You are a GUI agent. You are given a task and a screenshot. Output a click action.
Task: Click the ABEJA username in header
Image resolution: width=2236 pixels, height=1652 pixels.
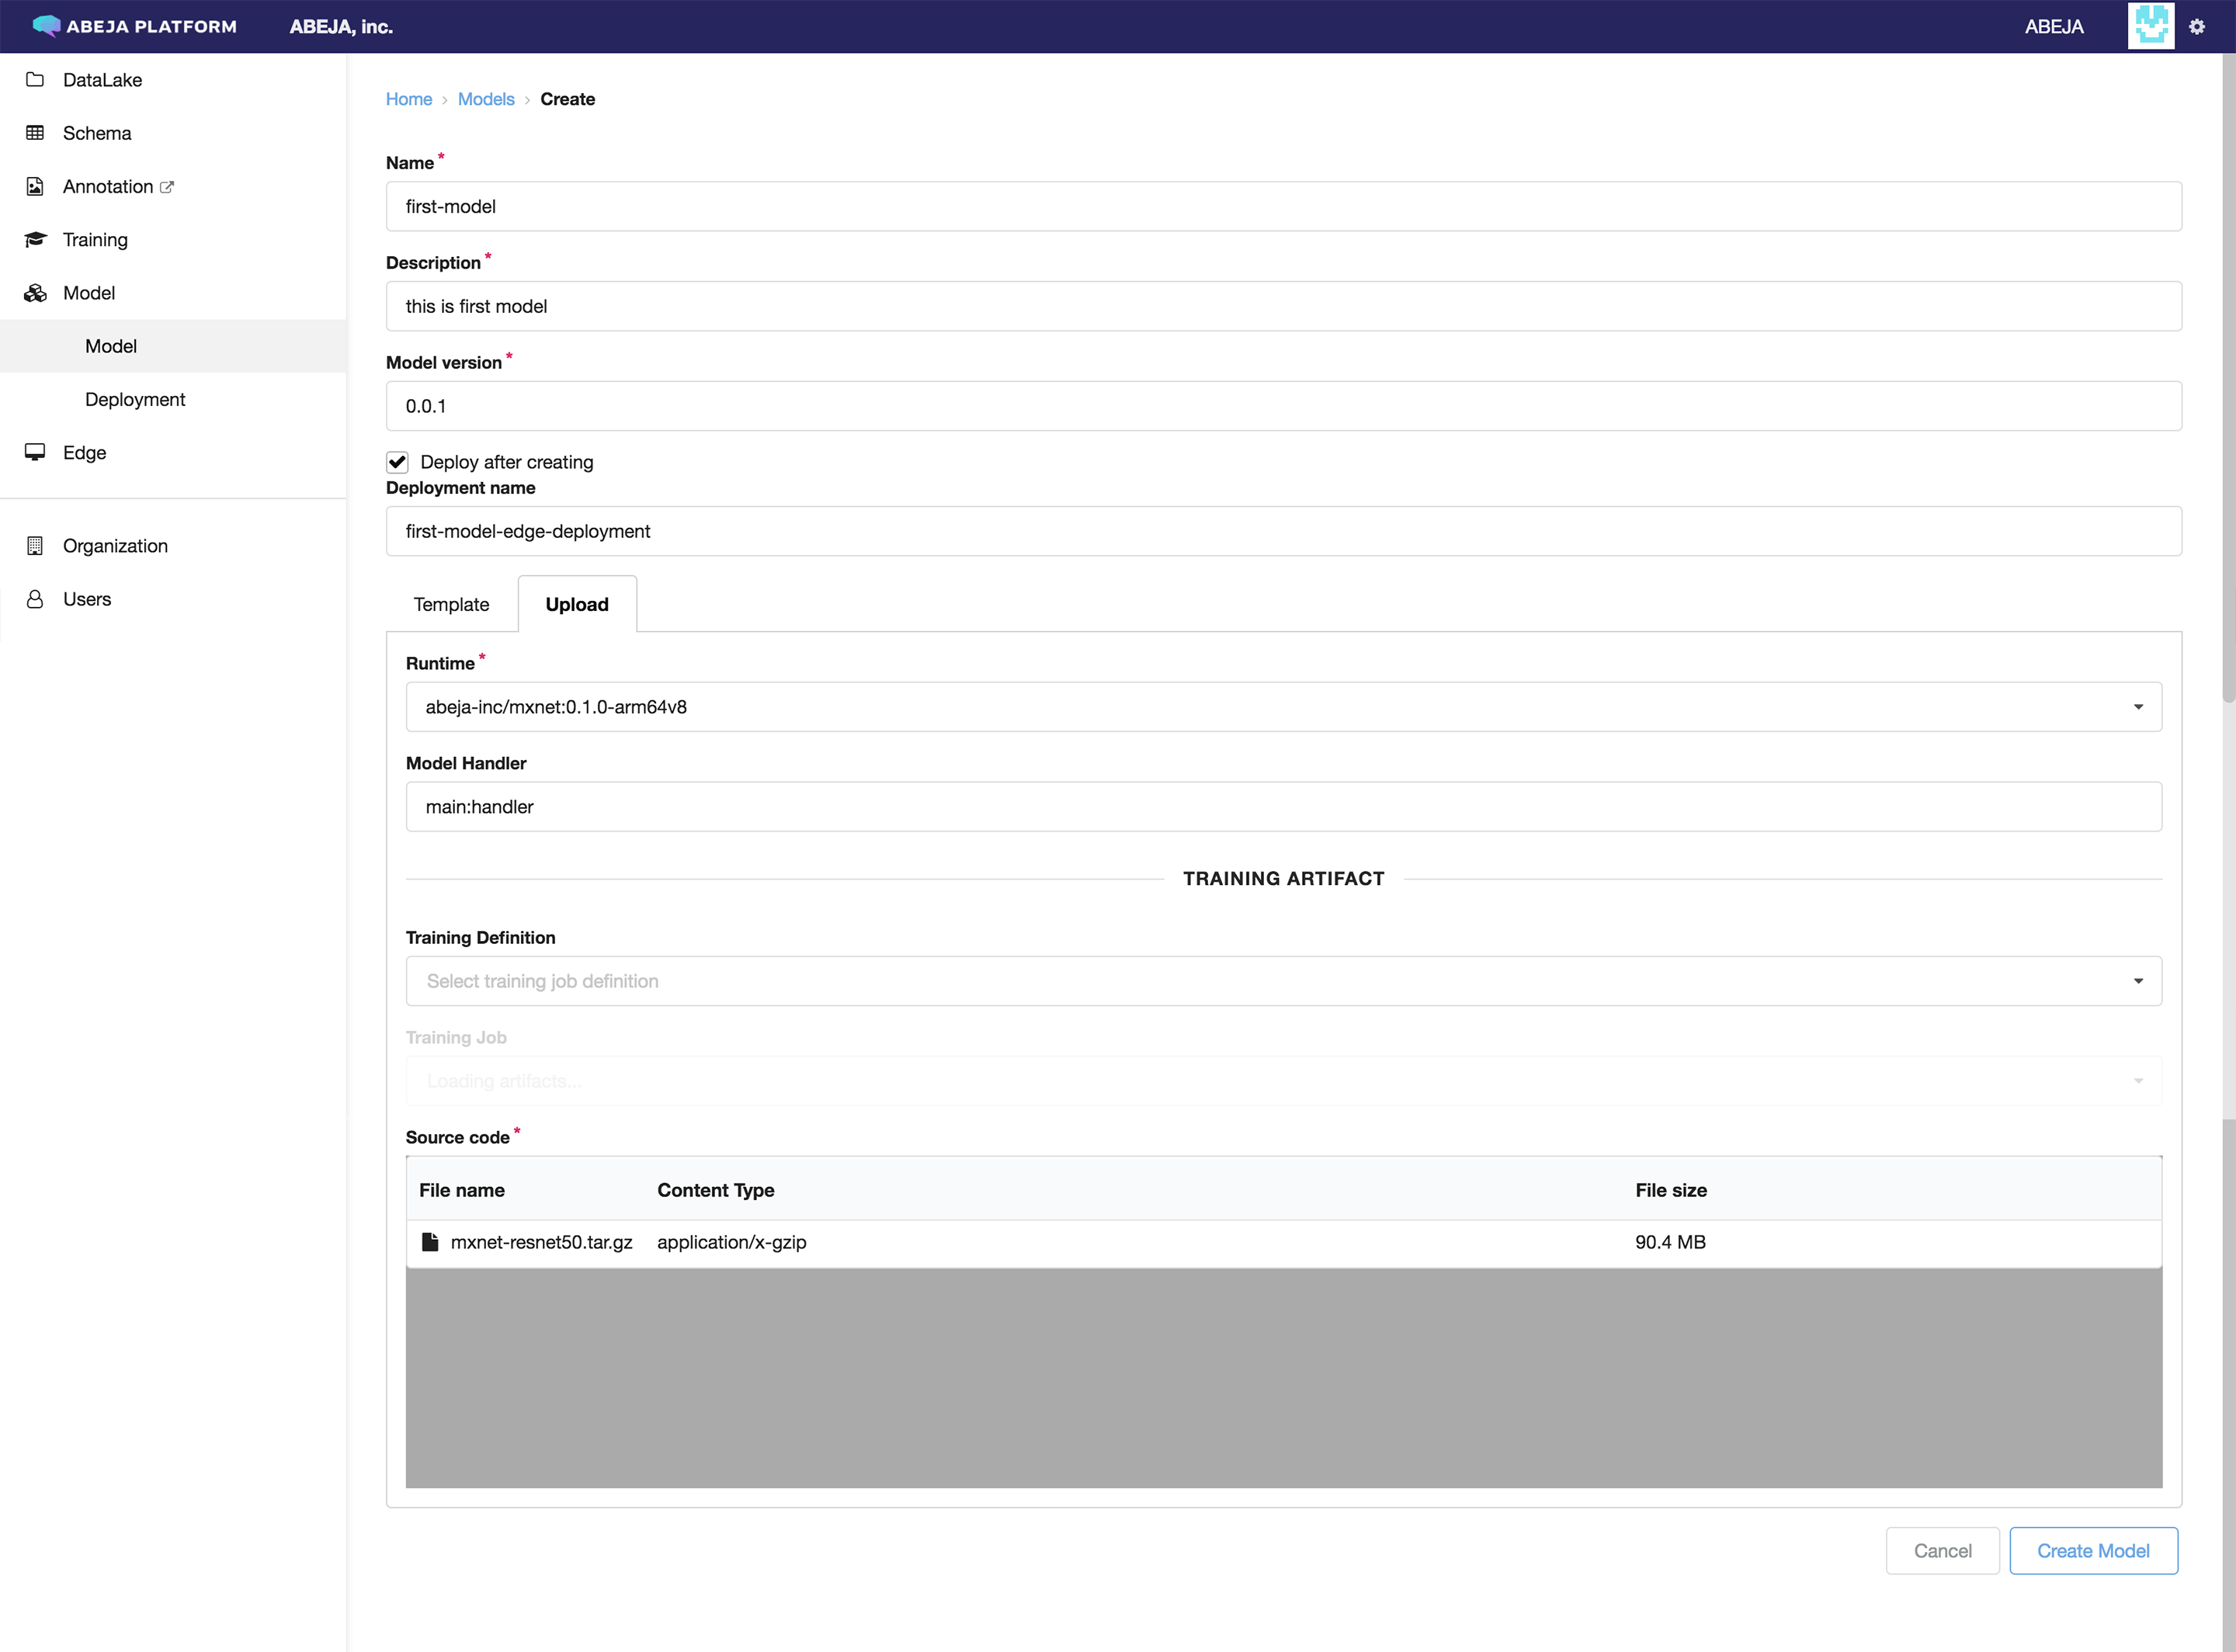(x=2054, y=27)
